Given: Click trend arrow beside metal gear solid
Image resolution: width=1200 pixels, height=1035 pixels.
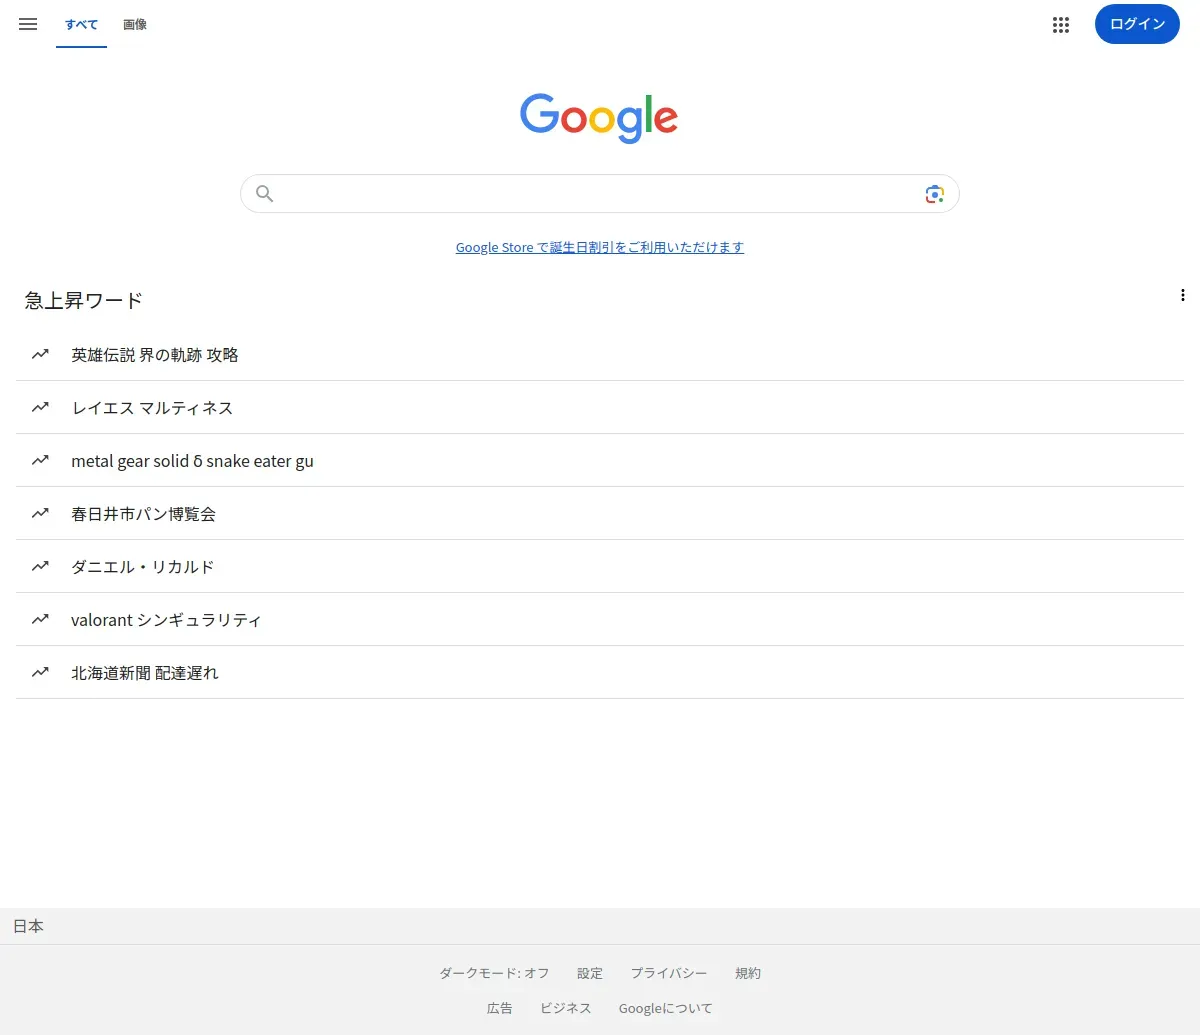Looking at the screenshot, I should [x=40, y=460].
